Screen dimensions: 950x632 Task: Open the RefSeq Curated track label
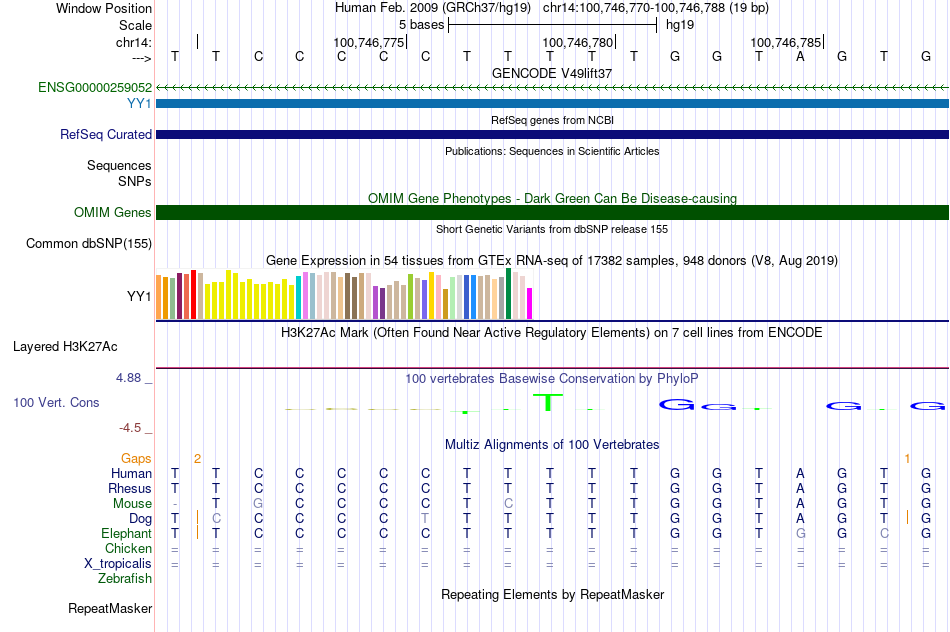pyautogui.click(x=106, y=135)
